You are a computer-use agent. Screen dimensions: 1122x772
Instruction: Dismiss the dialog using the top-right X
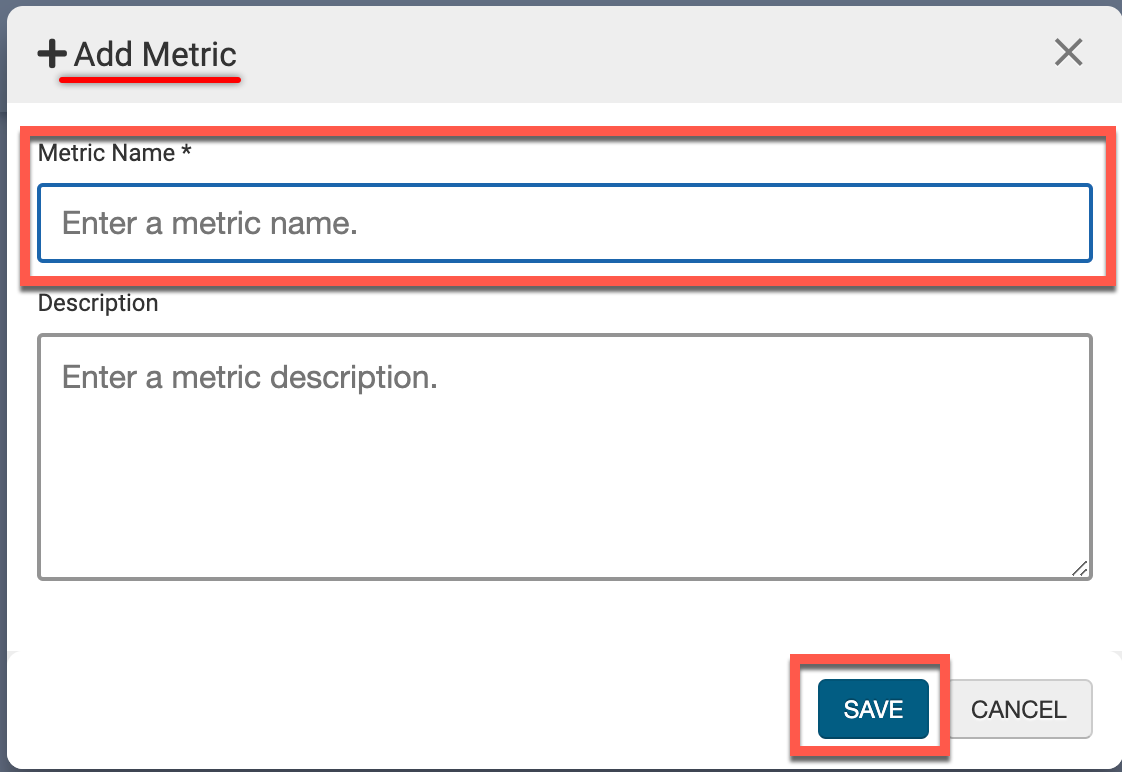(1069, 53)
